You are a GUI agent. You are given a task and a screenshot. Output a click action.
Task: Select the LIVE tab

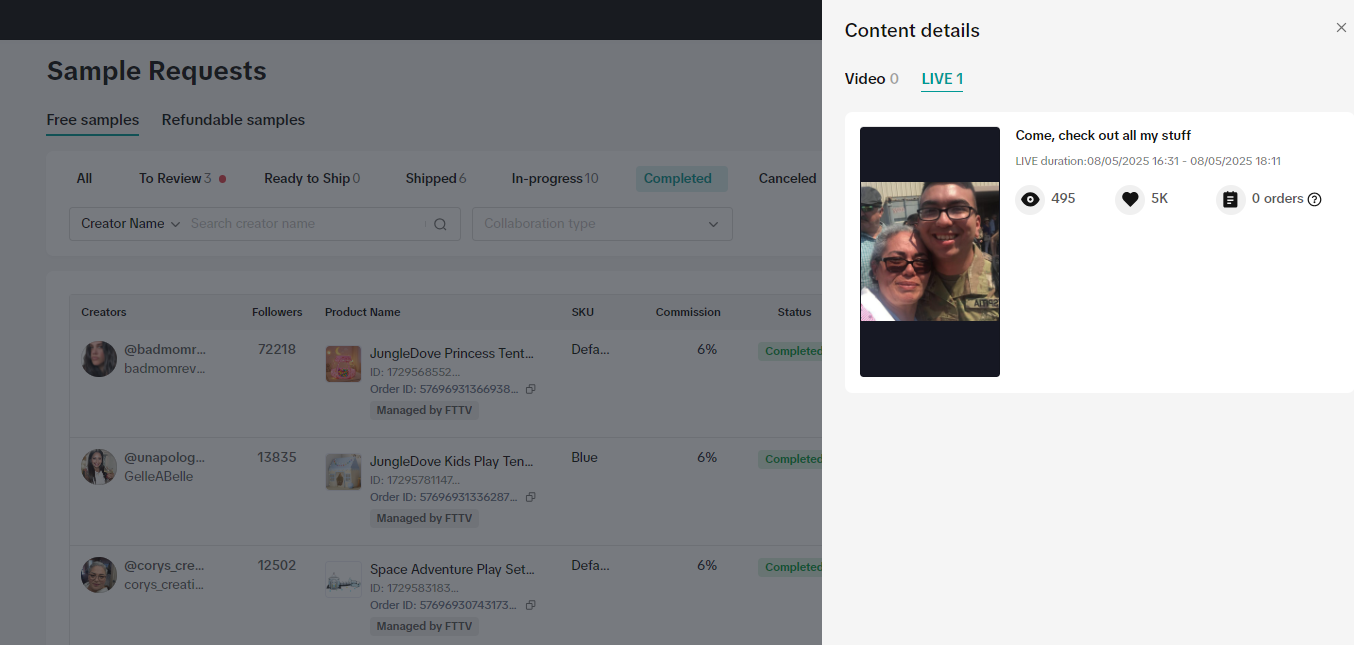tap(942, 79)
